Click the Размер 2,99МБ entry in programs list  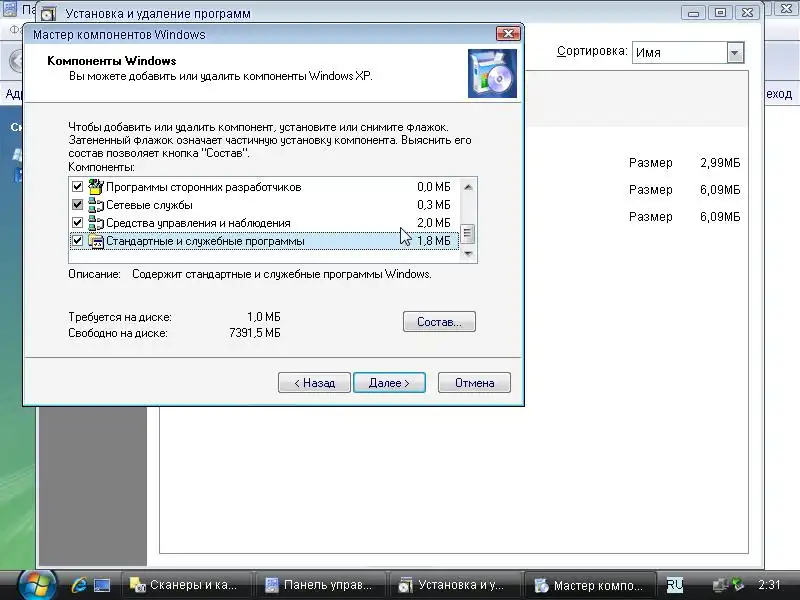pyautogui.click(x=684, y=163)
